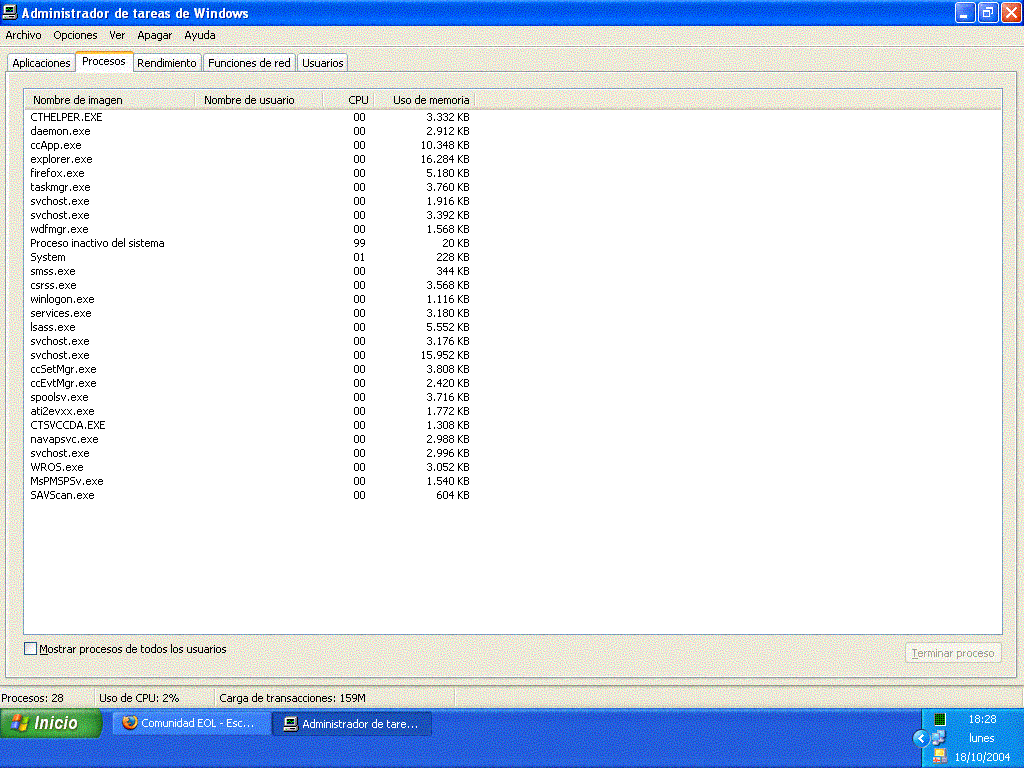The image size is (1024, 768).
Task: Expand hidden tray icons arrow
Action: tap(921, 739)
